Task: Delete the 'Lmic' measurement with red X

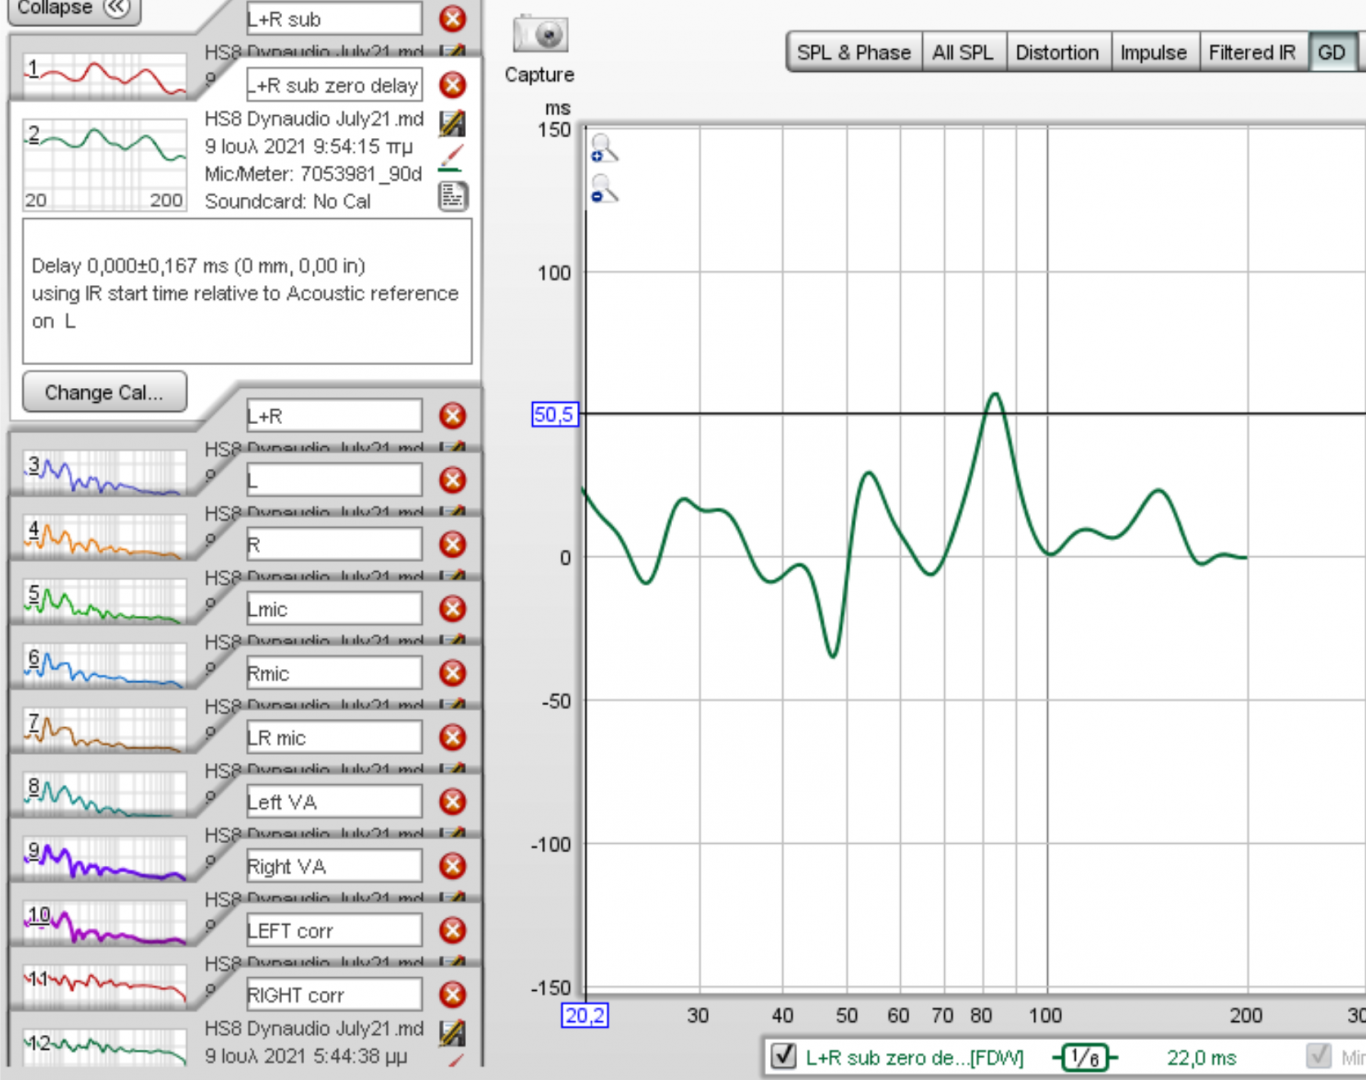Action: (453, 609)
